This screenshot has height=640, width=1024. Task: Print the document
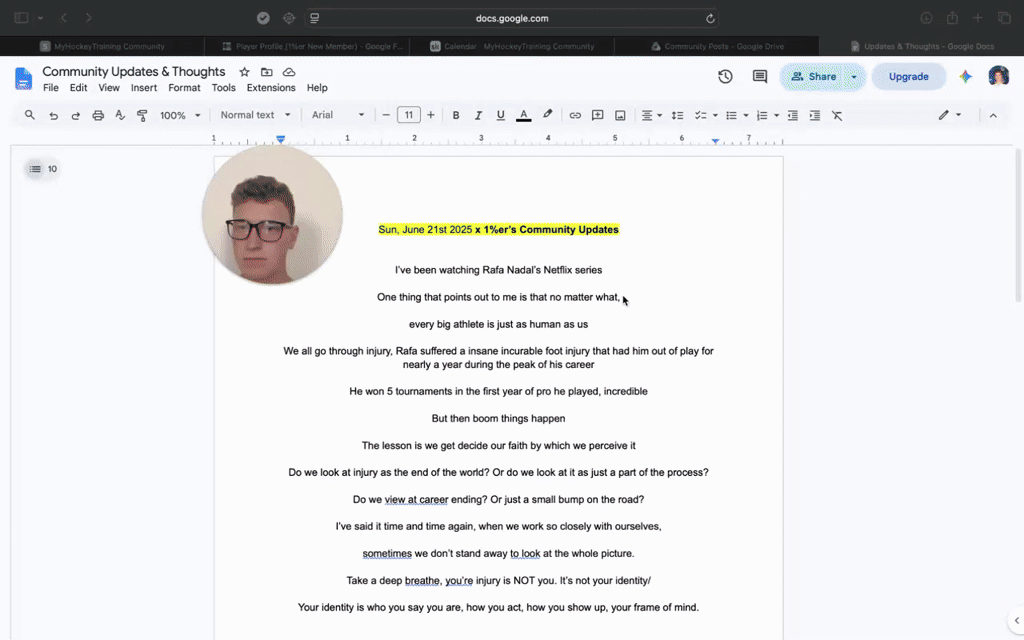tap(98, 116)
